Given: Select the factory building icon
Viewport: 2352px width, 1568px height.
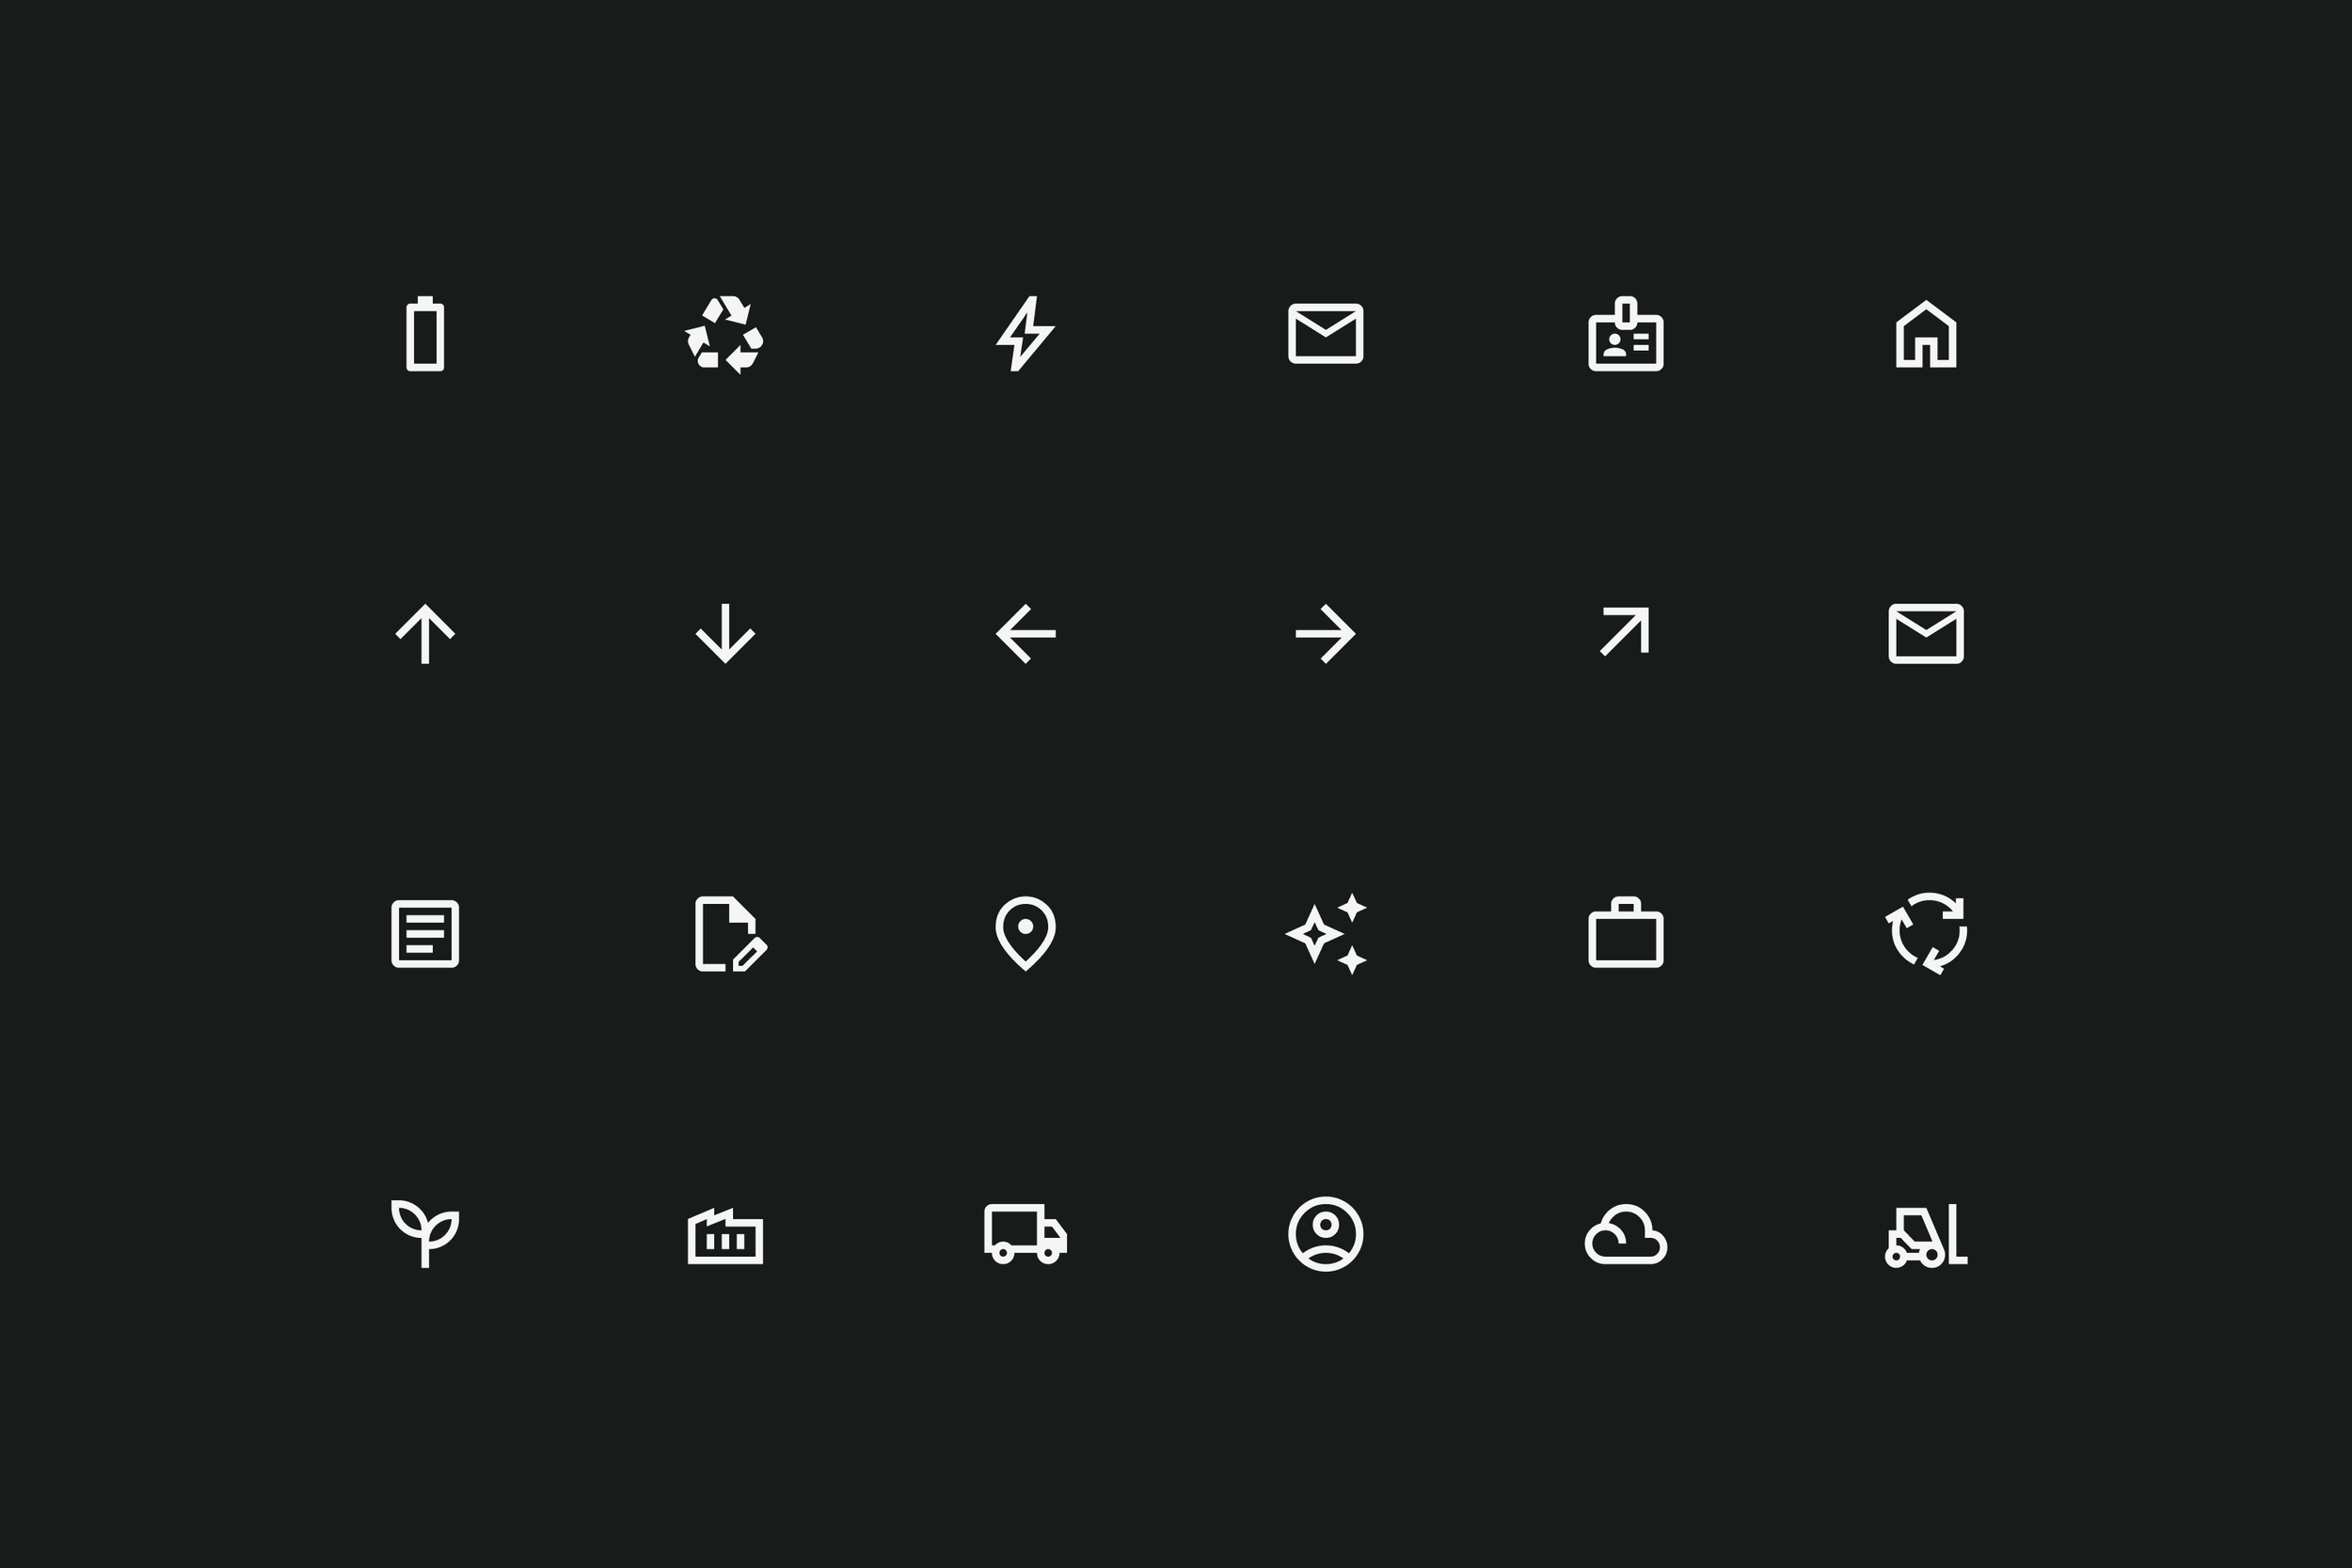Looking at the screenshot, I should coord(725,1236).
